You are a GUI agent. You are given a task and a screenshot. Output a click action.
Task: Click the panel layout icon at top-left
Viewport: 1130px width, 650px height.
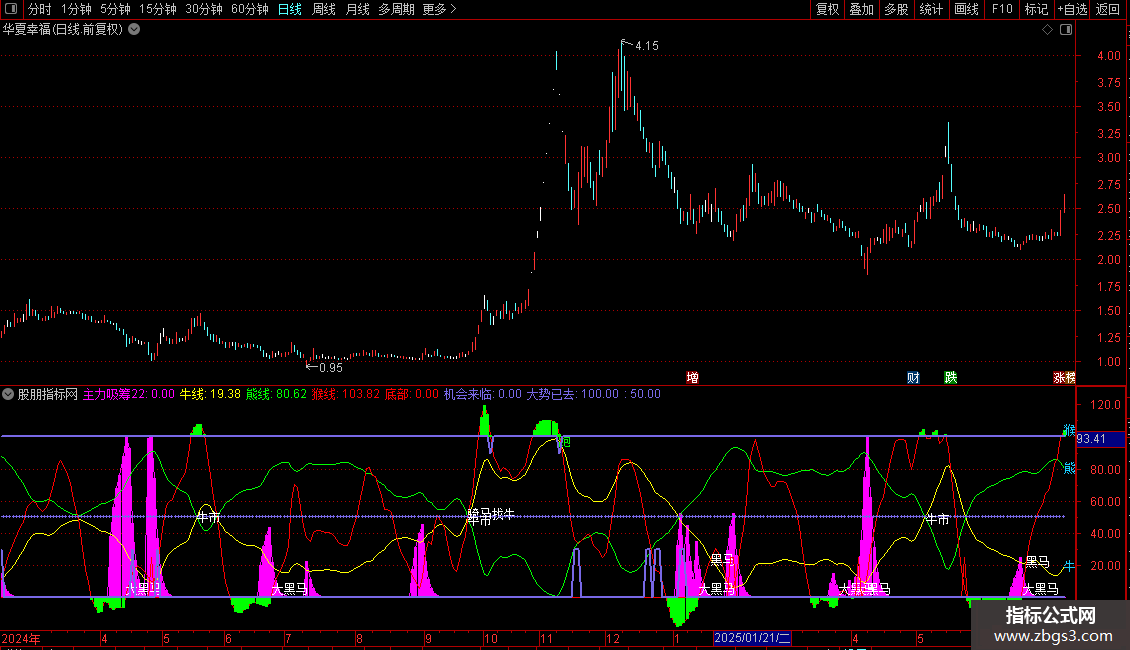[x=11, y=9]
